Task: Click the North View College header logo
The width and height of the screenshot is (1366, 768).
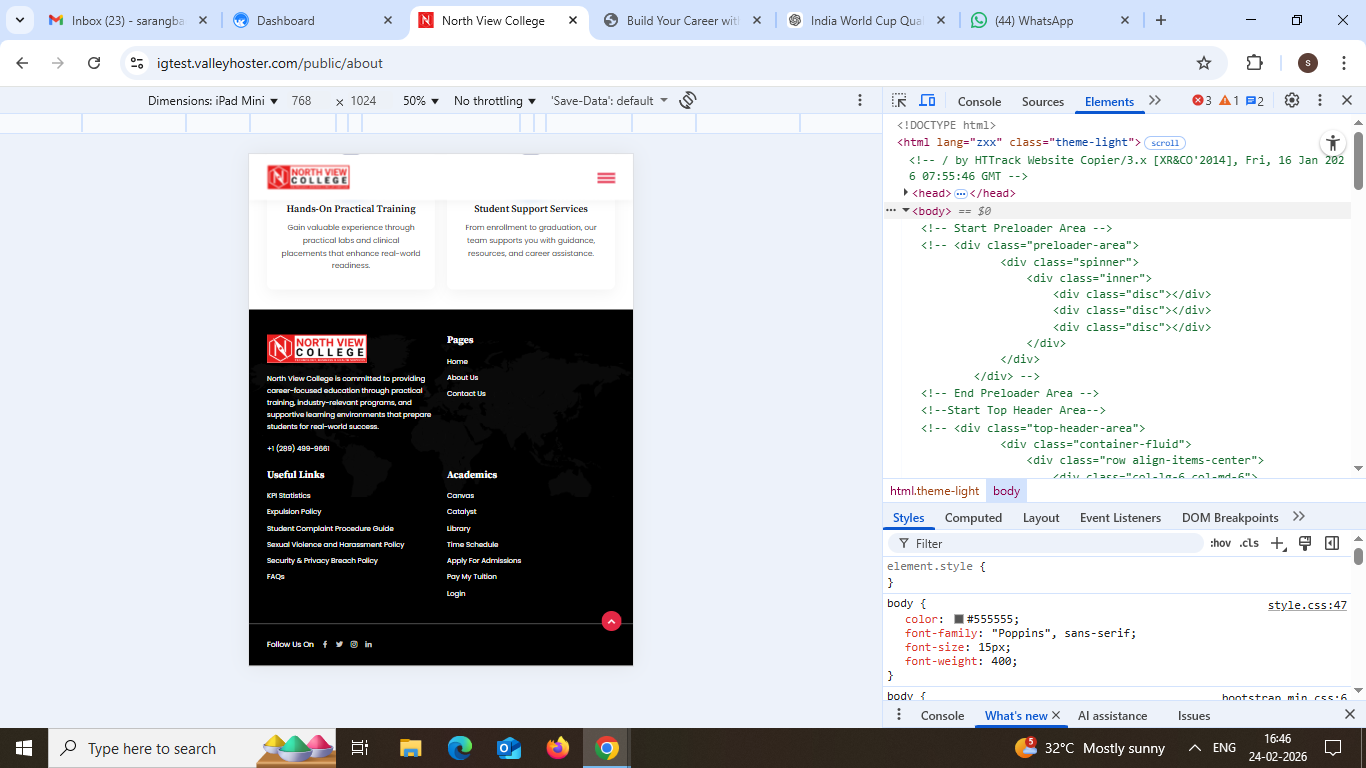Action: coord(308,177)
